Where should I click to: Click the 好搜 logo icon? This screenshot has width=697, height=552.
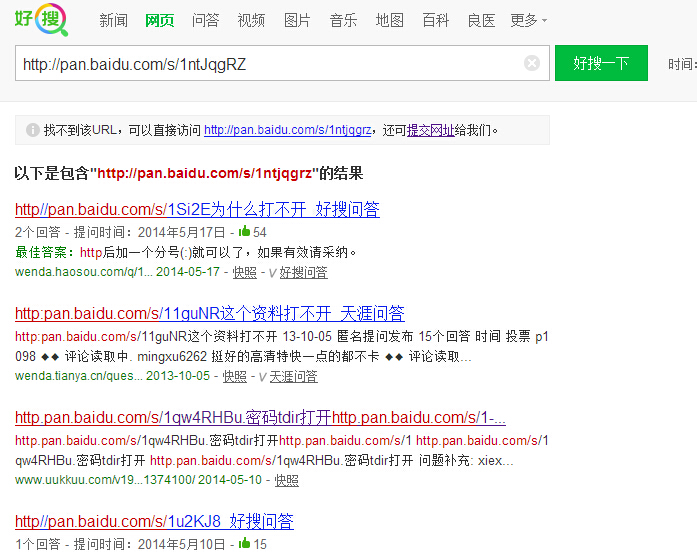pyautogui.click(x=41, y=20)
